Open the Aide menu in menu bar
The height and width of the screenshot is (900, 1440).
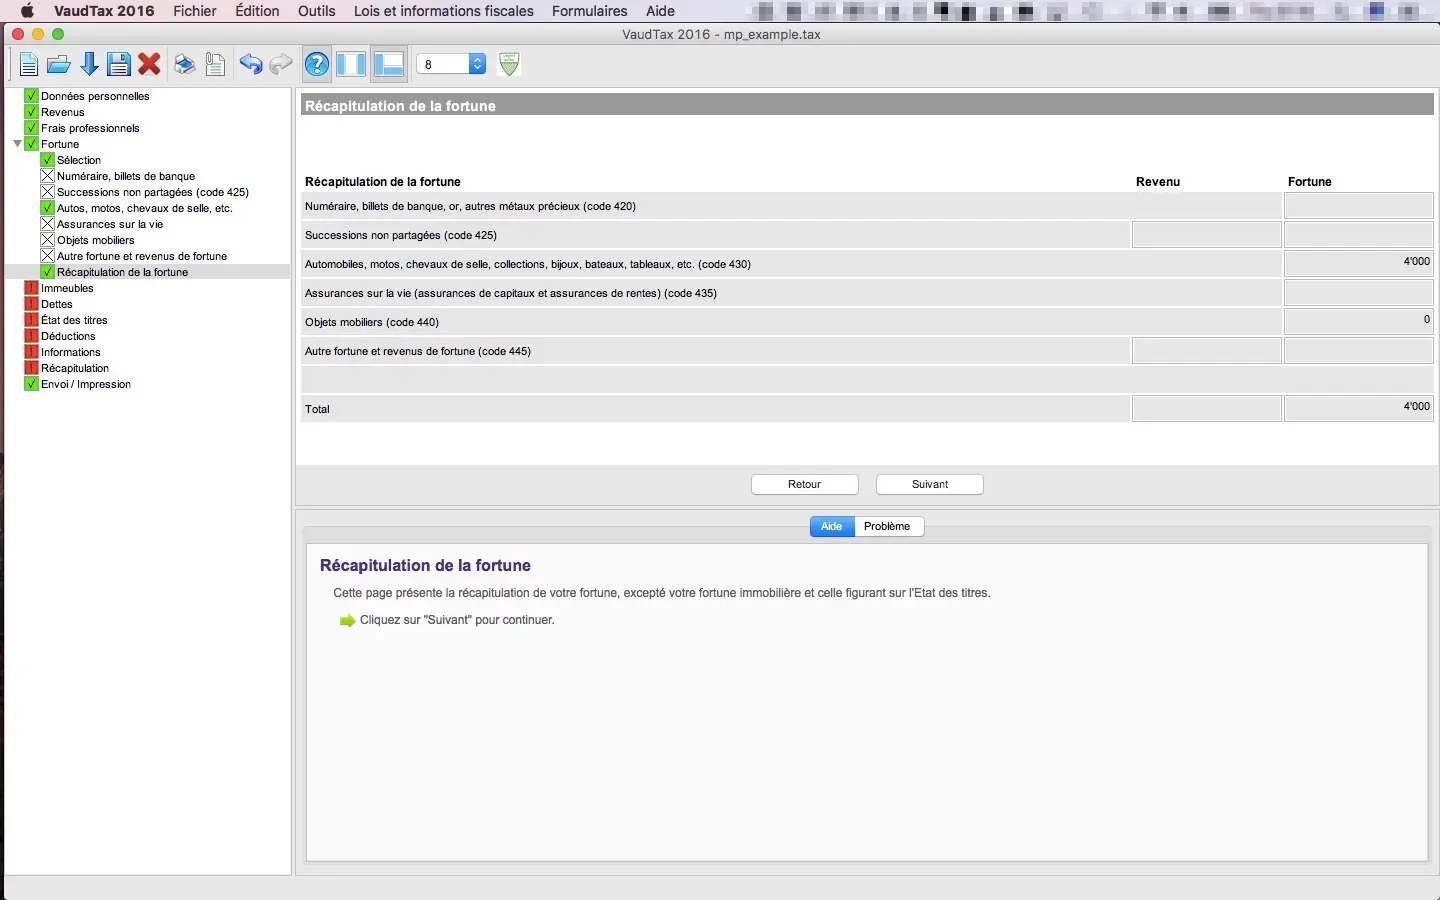[660, 11]
